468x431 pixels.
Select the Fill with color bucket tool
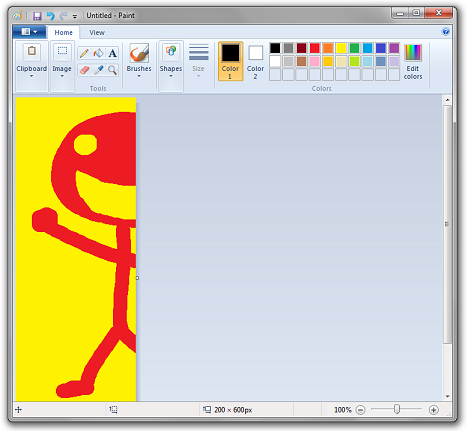tap(98, 53)
